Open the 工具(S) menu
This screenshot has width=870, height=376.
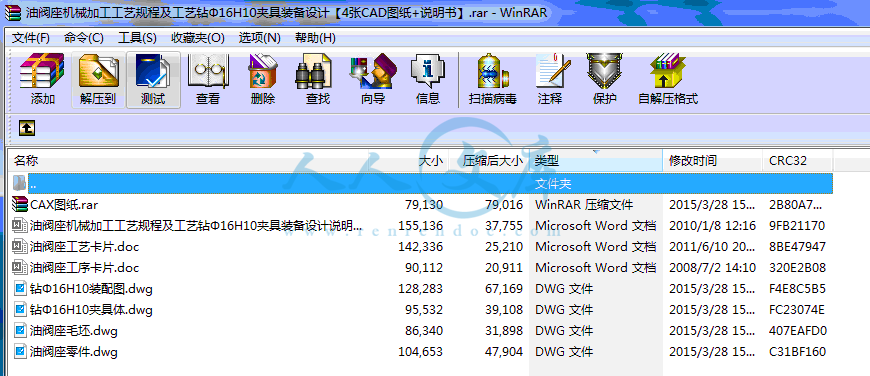[137, 38]
